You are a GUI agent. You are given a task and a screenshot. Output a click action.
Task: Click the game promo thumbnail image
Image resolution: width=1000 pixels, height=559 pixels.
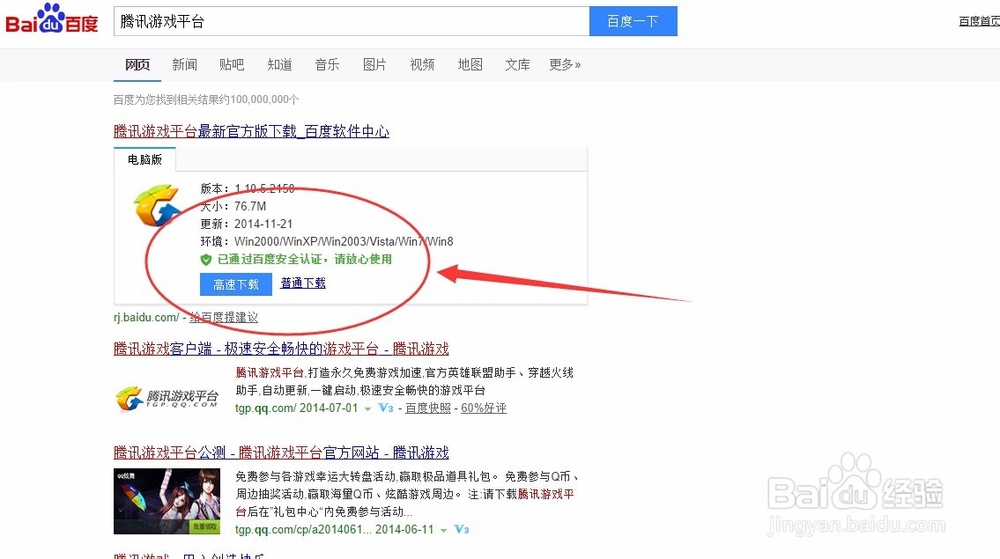click(167, 501)
